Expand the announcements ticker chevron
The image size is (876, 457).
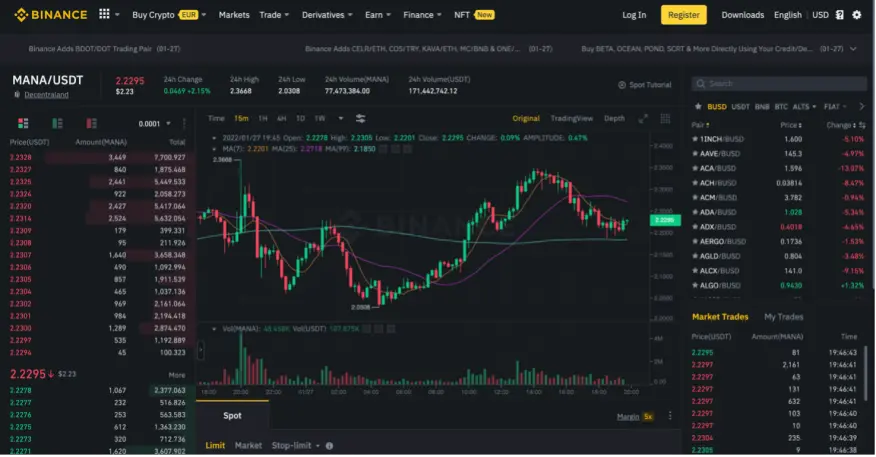tap(853, 49)
